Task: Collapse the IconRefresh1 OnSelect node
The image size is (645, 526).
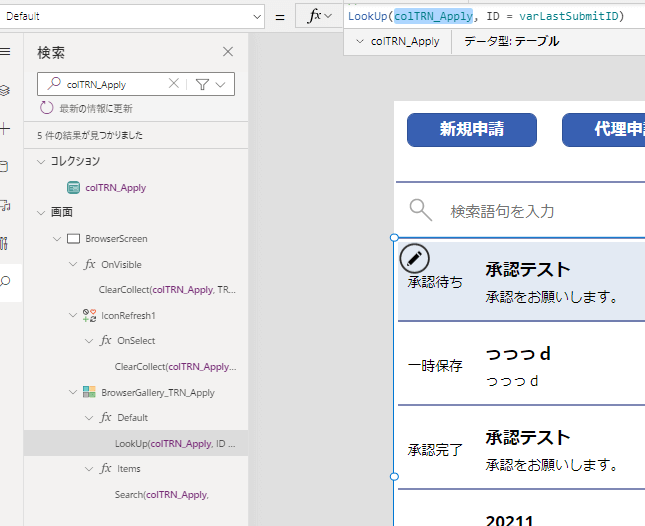Action: (89, 341)
